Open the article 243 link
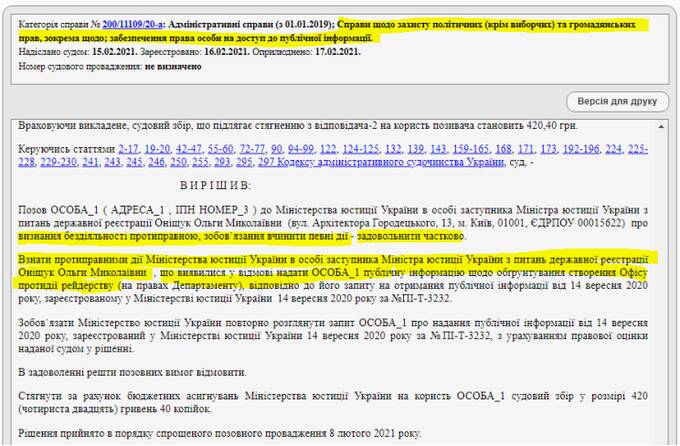 (112, 162)
